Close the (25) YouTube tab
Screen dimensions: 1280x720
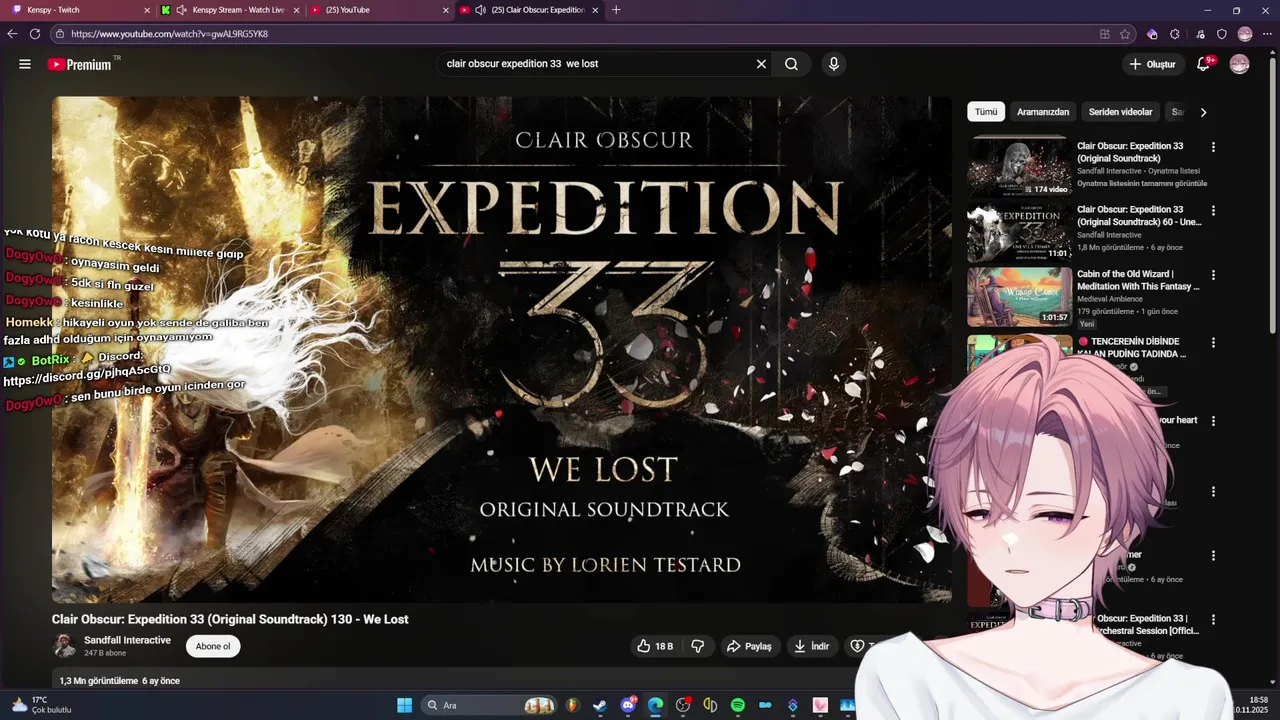point(446,10)
